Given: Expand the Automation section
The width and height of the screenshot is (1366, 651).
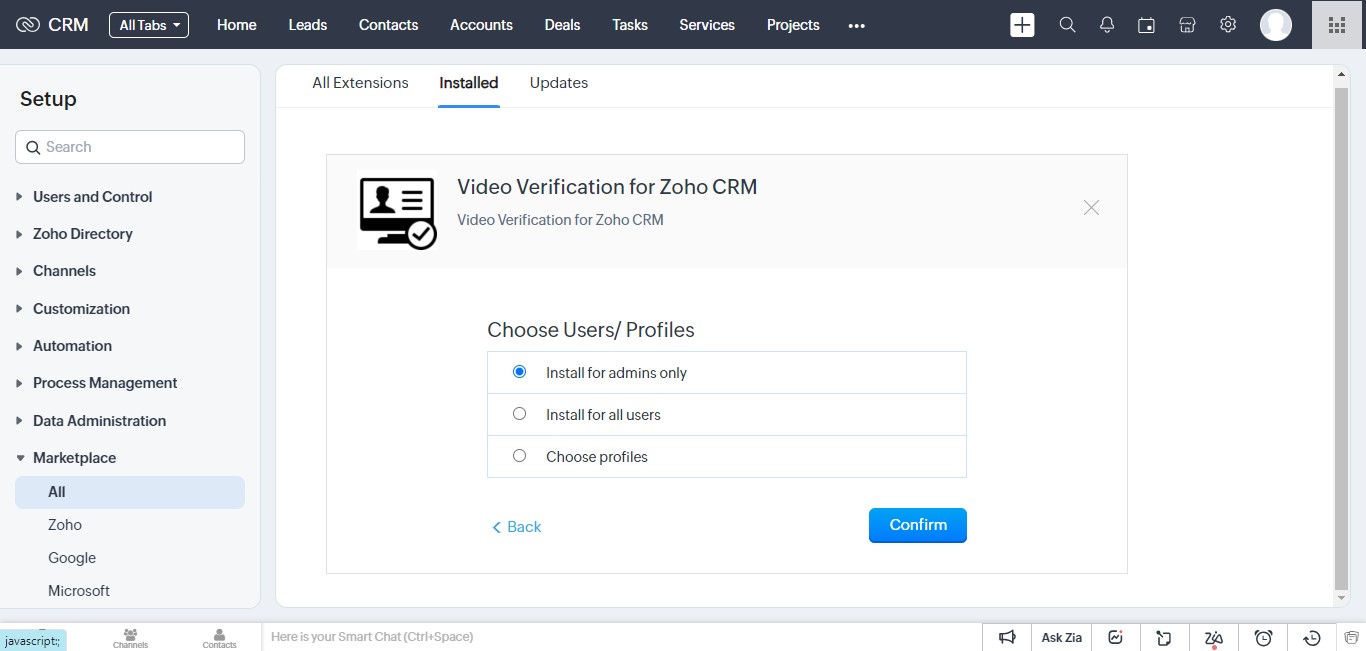Looking at the screenshot, I should (72, 346).
